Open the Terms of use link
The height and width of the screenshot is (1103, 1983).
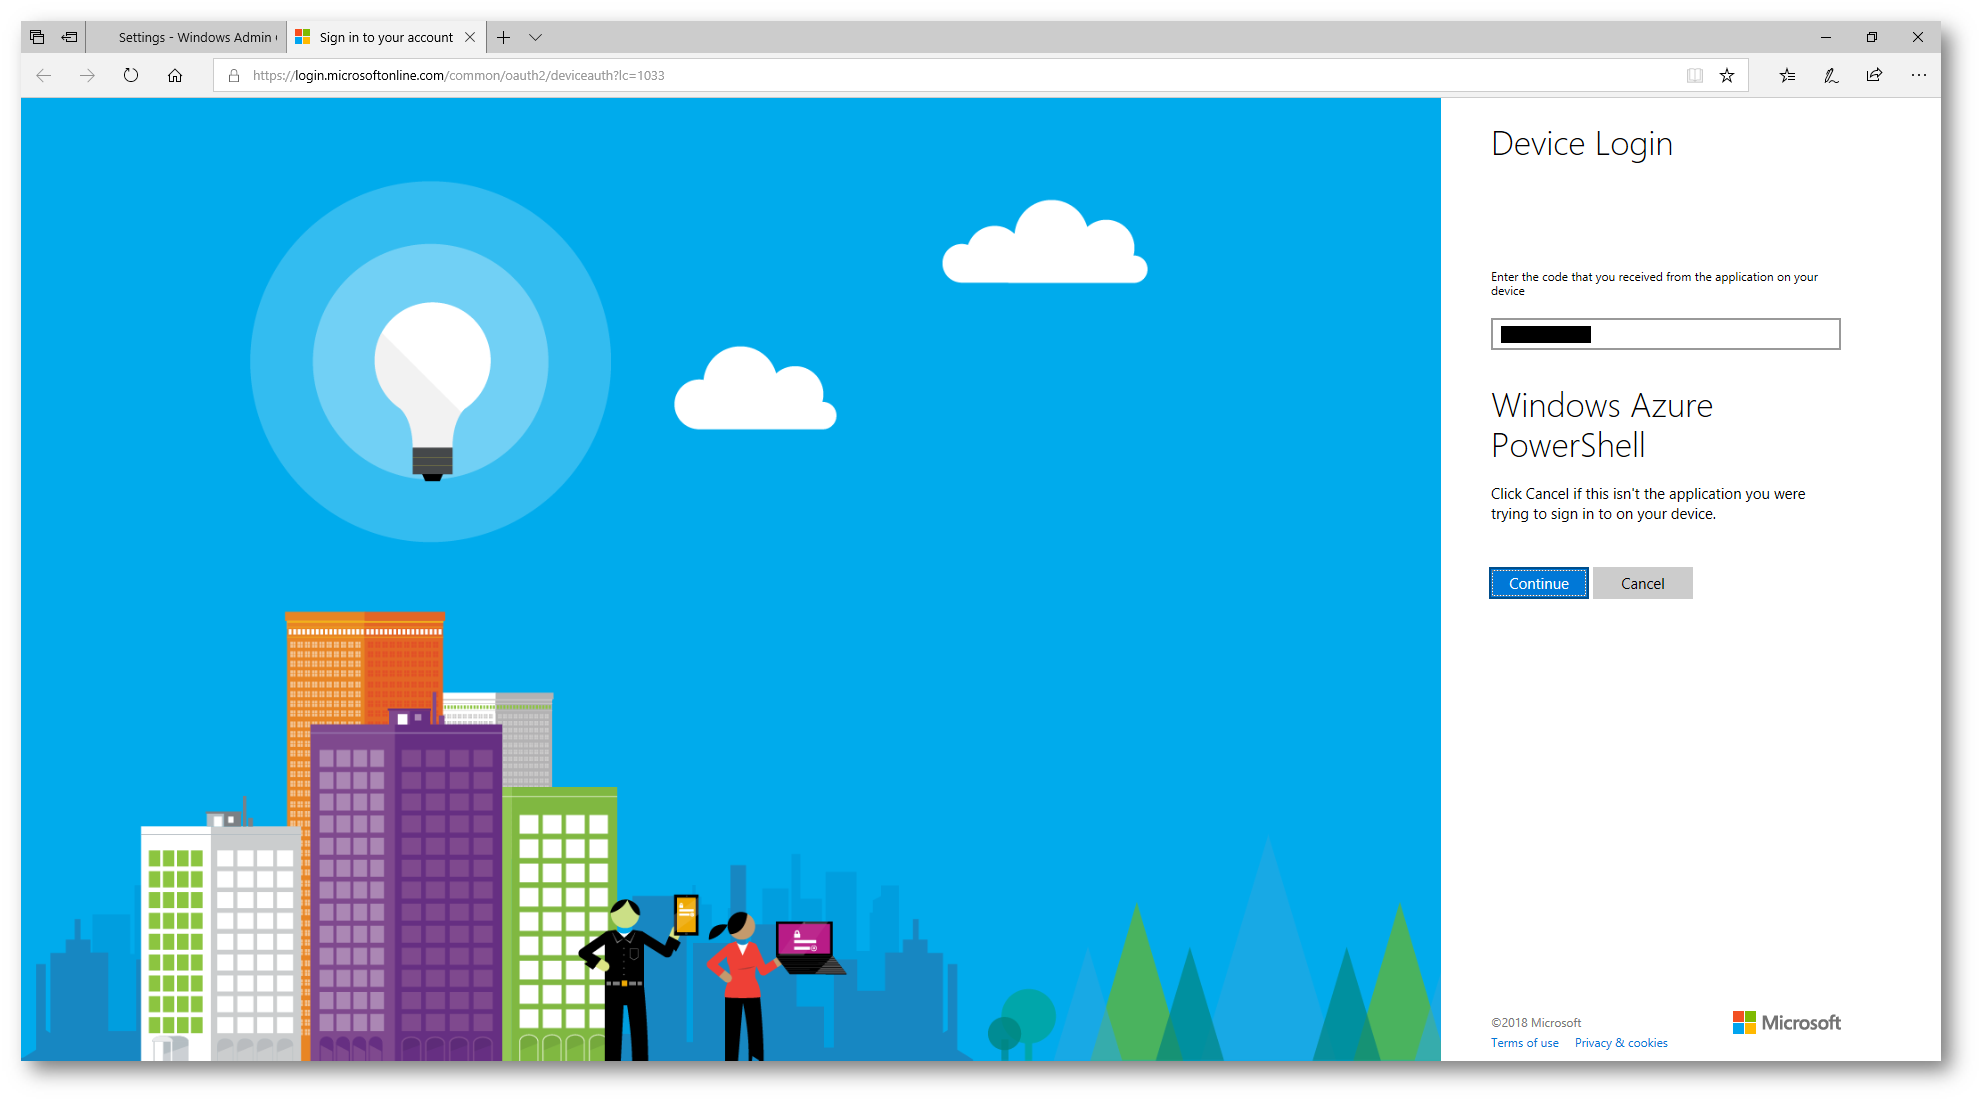coord(1524,1043)
